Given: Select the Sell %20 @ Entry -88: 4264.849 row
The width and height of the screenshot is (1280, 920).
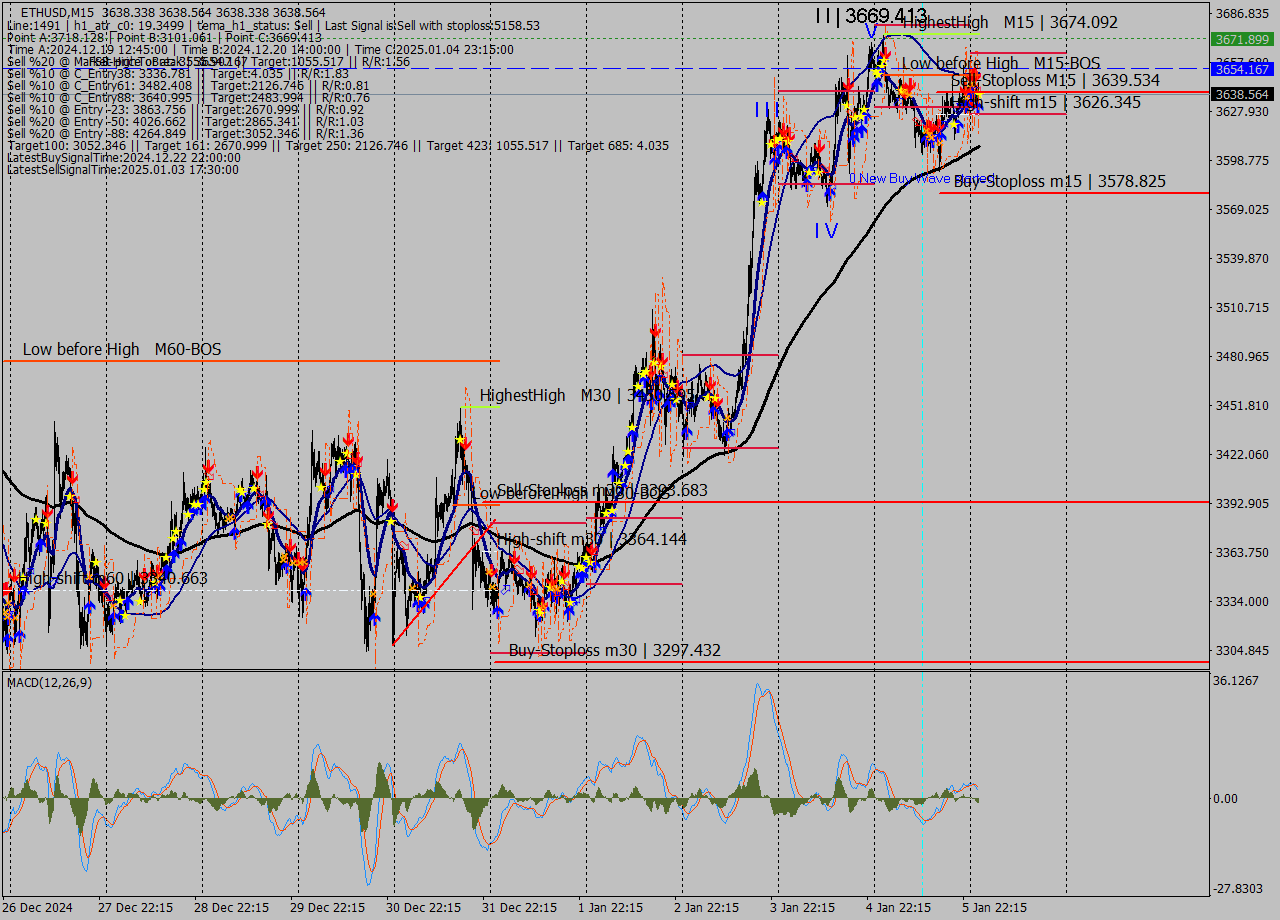Looking at the screenshot, I should coord(185,133).
